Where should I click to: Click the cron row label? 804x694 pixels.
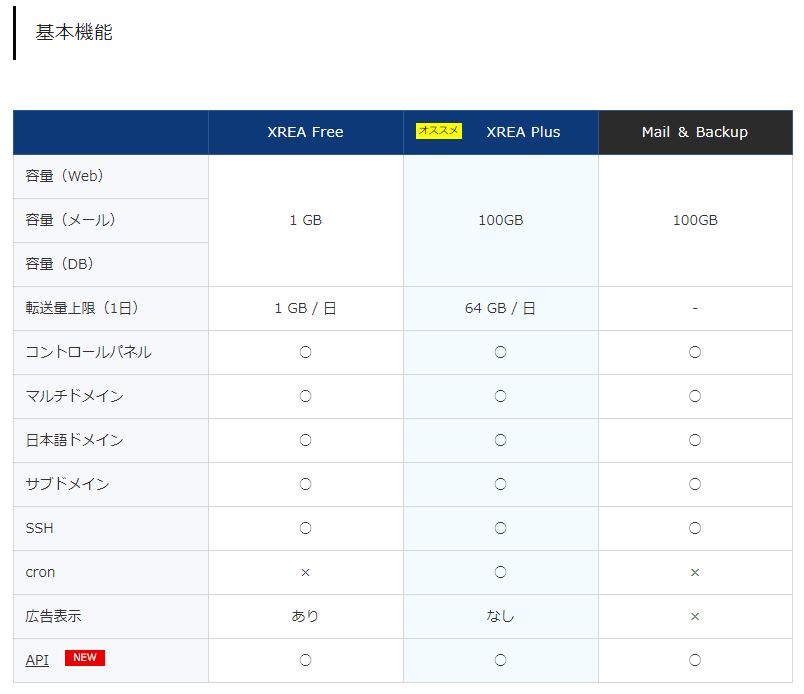pyautogui.click(x=40, y=572)
